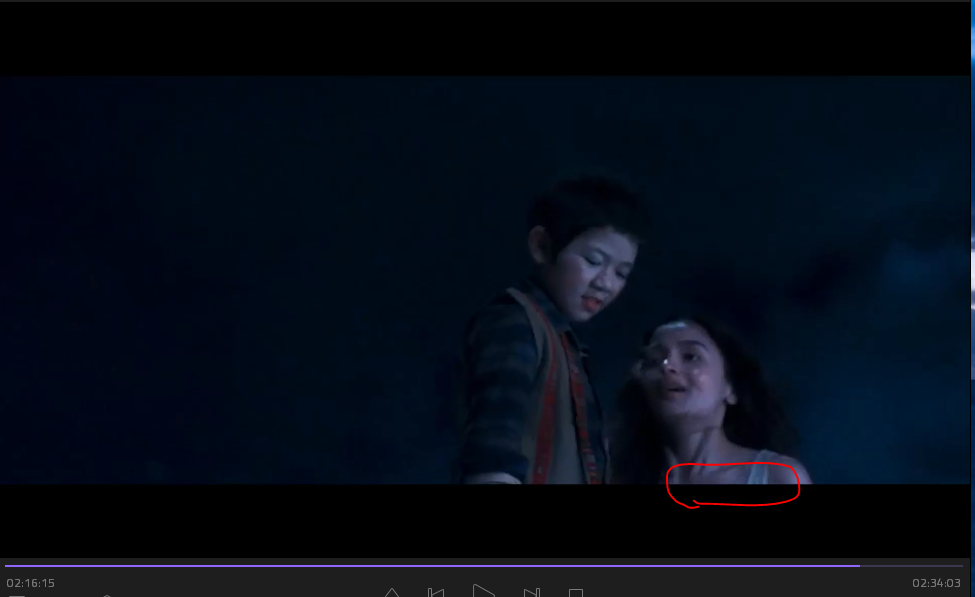975x597 pixels.
Task: Click the small icon below elapsed time
Action: pyautogui.click(x=107, y=595)
